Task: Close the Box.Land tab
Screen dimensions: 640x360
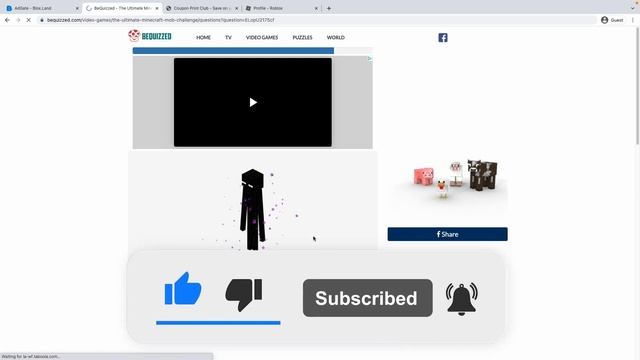Action: [77, 8]
